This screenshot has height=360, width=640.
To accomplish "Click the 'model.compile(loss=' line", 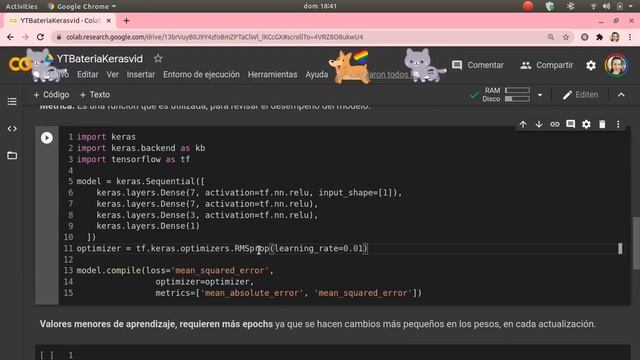I will tap(175, 270).
